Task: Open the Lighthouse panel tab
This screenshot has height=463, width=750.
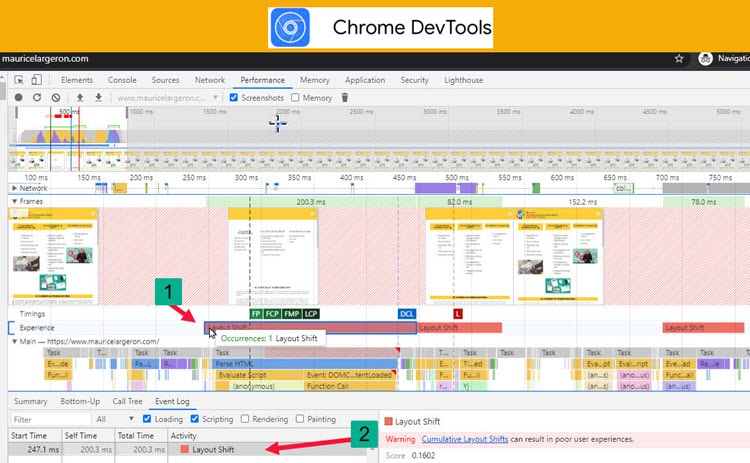Action: [463, 80]
